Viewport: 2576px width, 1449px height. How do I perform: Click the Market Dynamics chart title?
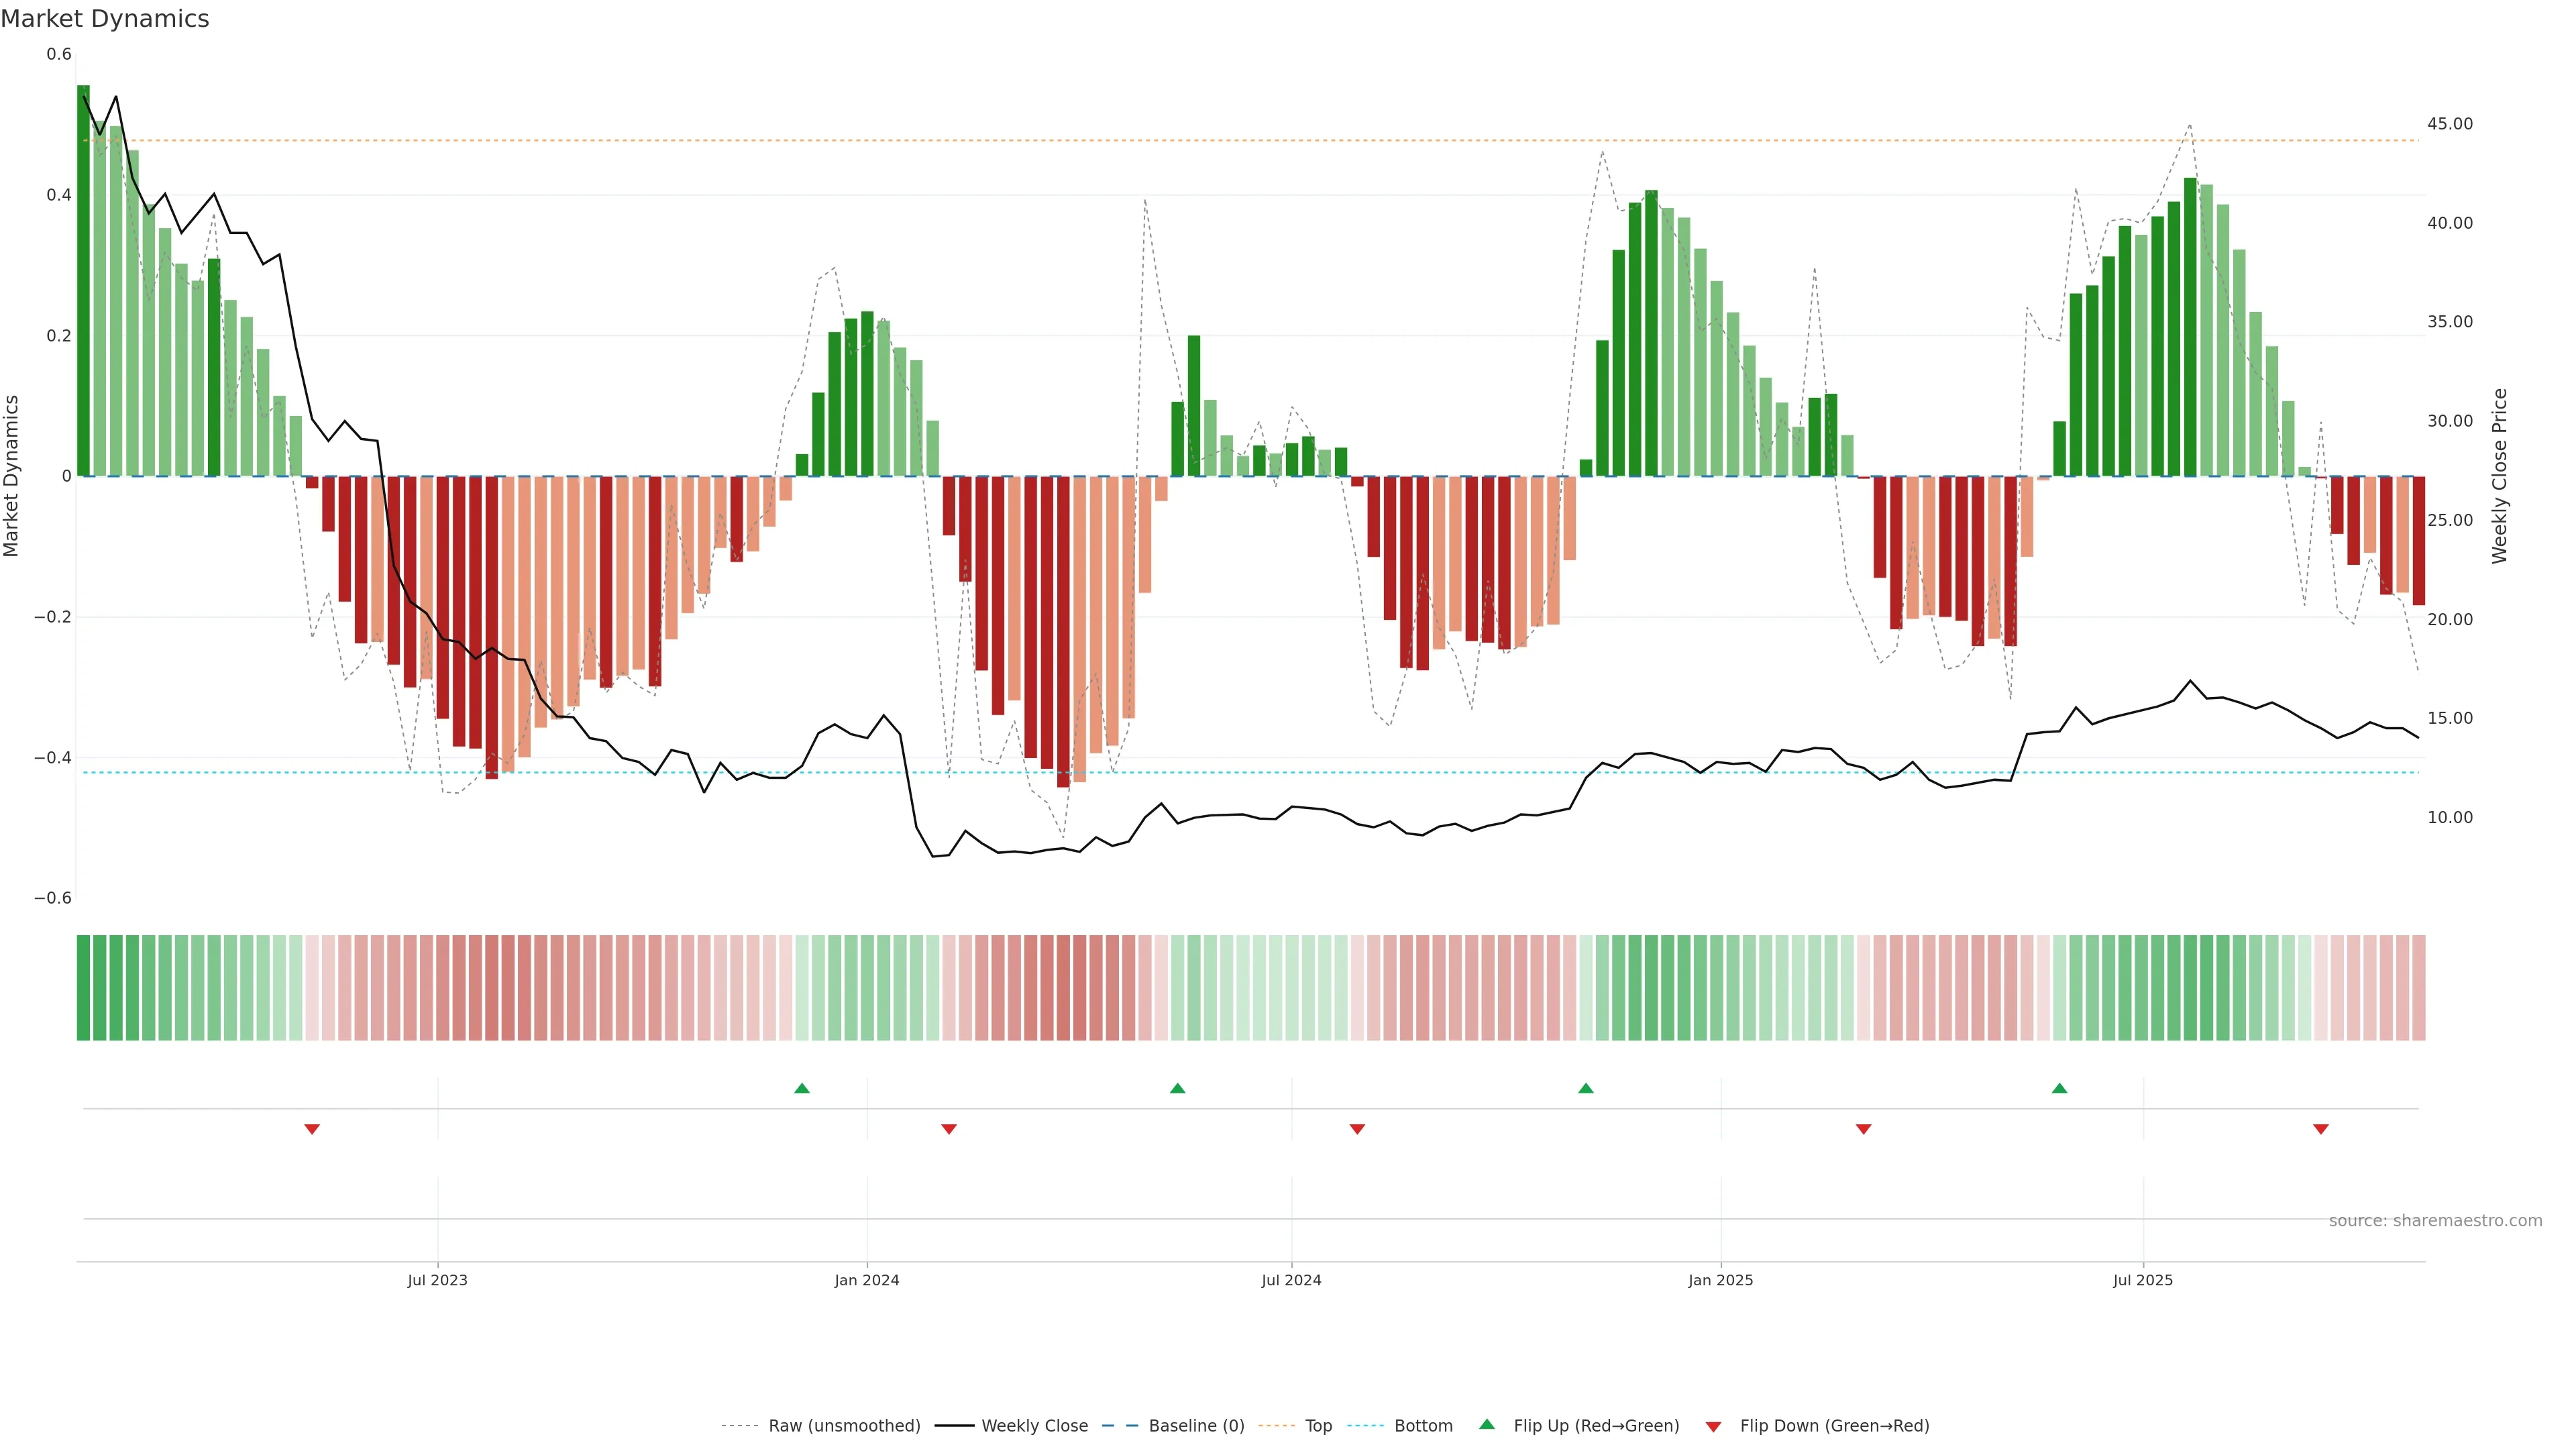click(x=105, y=19)
